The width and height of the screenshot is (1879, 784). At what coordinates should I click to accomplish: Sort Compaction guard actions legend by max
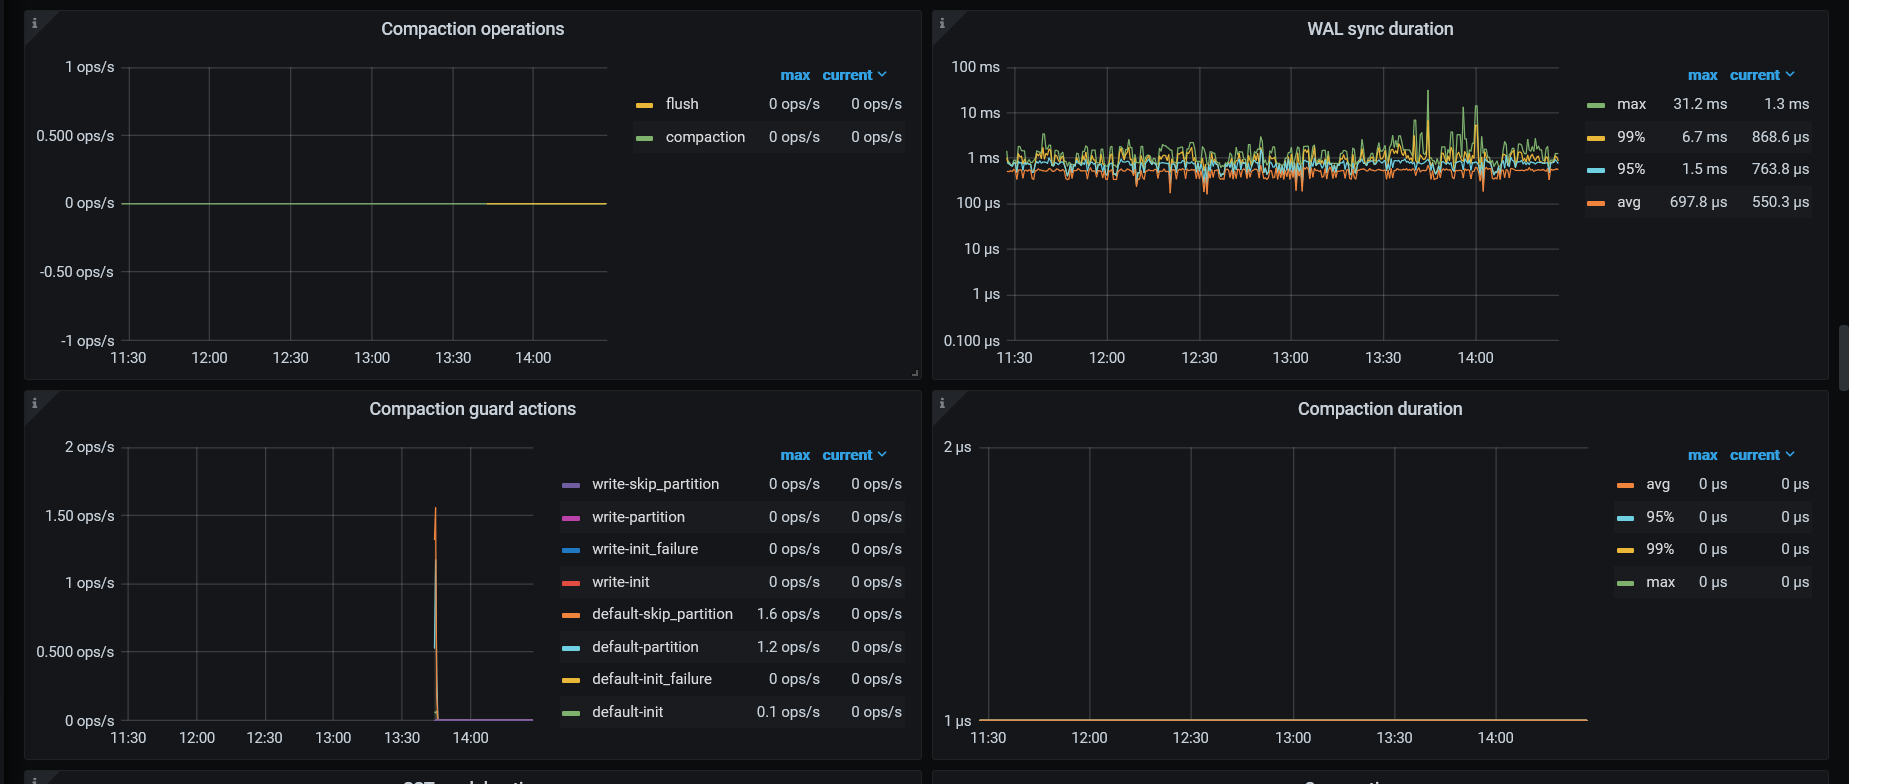(795, 455)
